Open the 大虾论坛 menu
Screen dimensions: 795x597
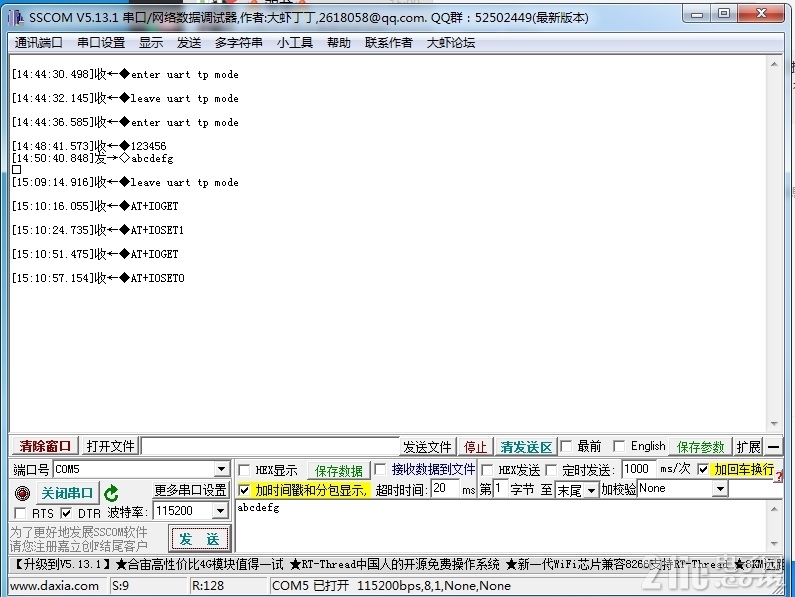451,43
